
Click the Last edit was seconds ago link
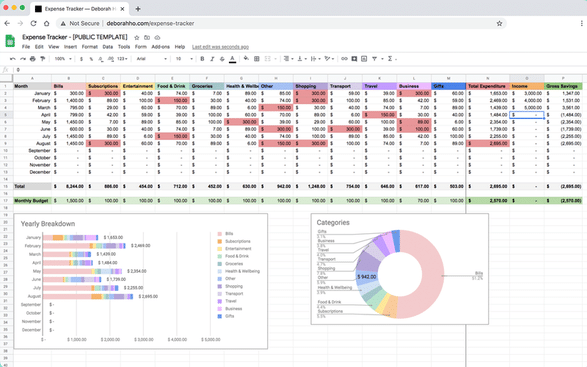220,47
